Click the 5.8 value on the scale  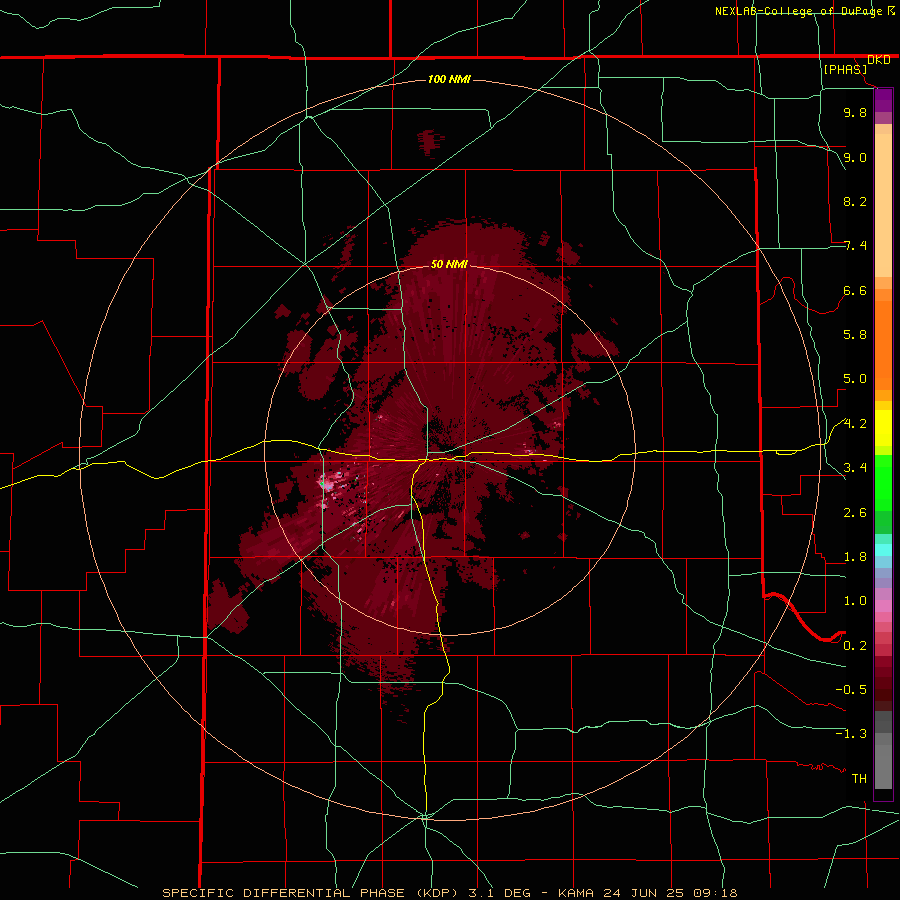(x=855, y=335)
